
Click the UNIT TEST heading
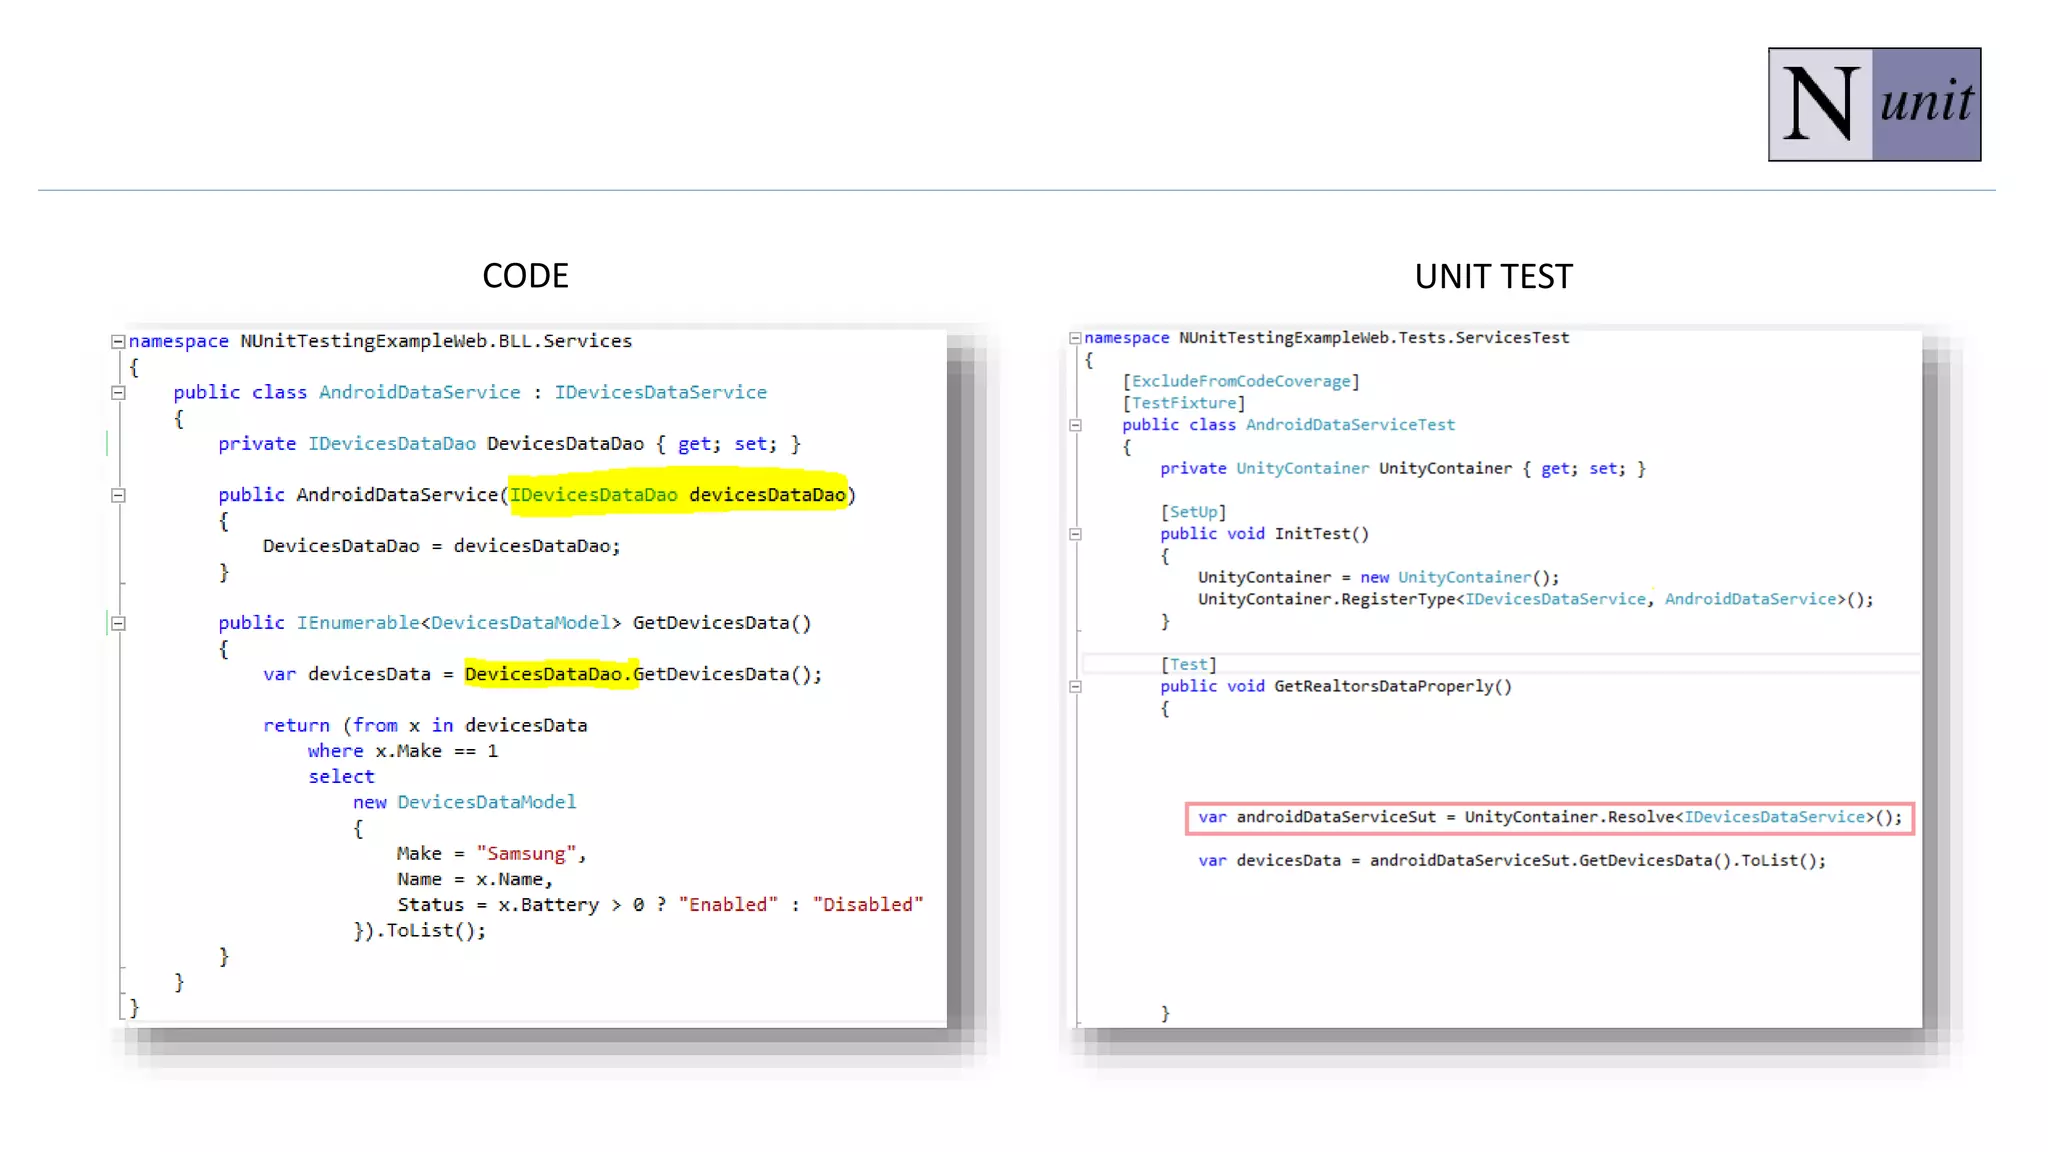pyautogui.click(x=1493, y=276)
